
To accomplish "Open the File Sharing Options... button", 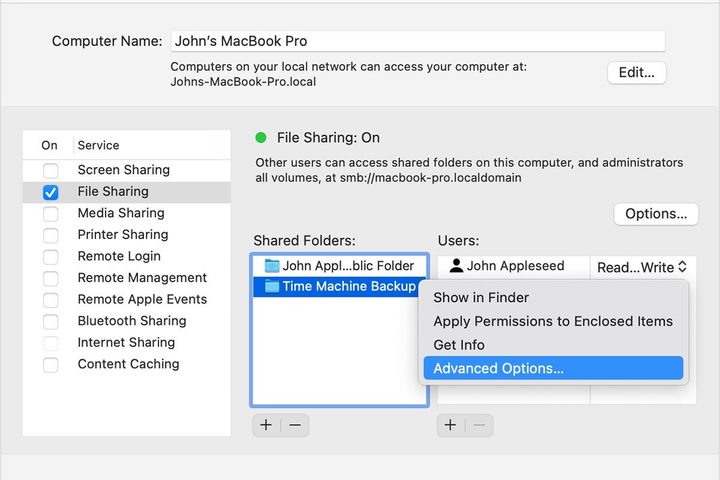I will [x=656, y=214].
